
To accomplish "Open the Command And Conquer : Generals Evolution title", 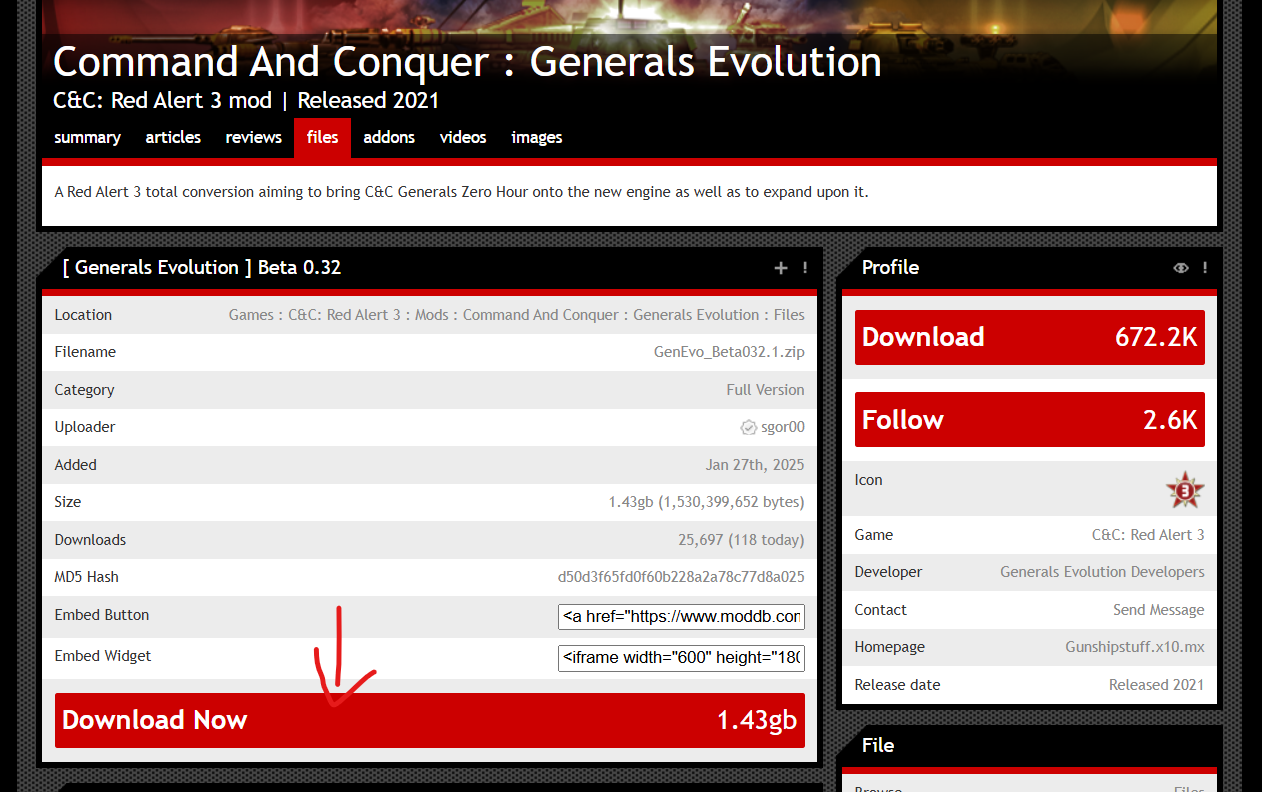I will pyautogui.click(x=467, y=62).
